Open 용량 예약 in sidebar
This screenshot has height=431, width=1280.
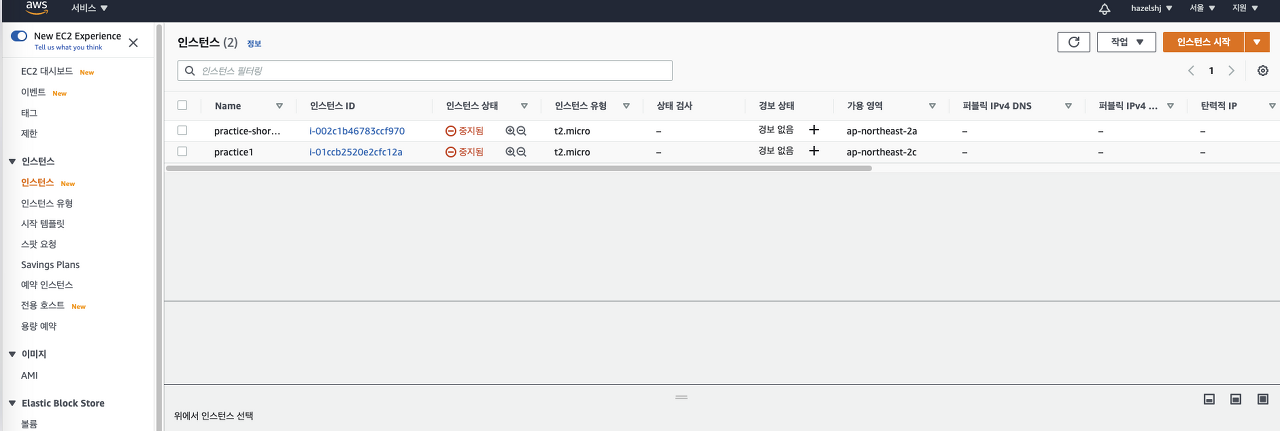[x=38, y=326]
